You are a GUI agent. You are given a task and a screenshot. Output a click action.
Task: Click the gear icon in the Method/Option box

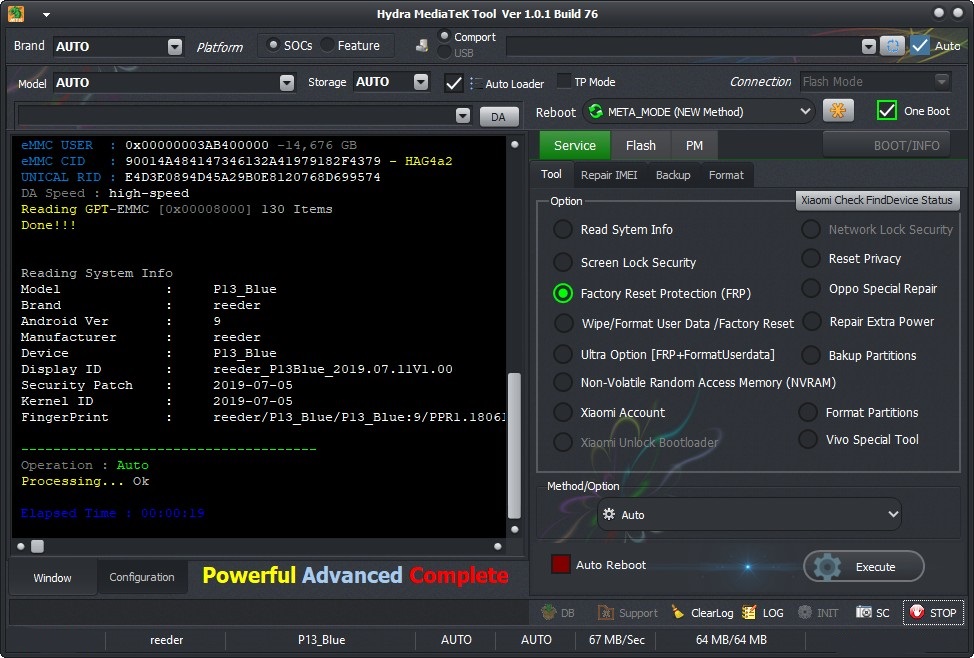pos(609,514)
